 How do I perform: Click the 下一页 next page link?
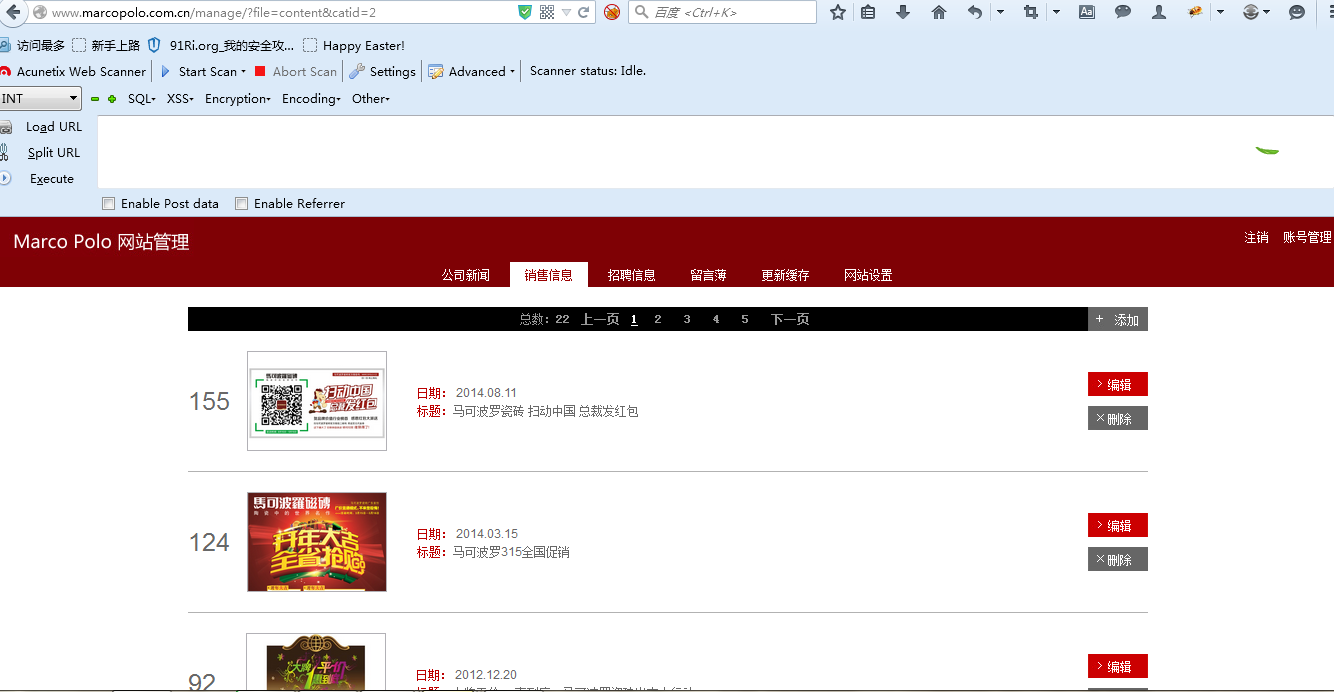point(790,319)
